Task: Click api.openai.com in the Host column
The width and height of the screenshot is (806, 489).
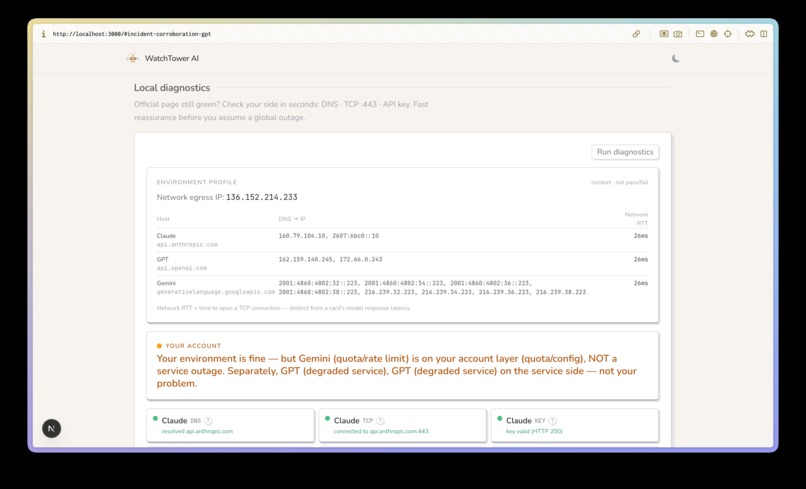Action: click(x=182, y=268)
